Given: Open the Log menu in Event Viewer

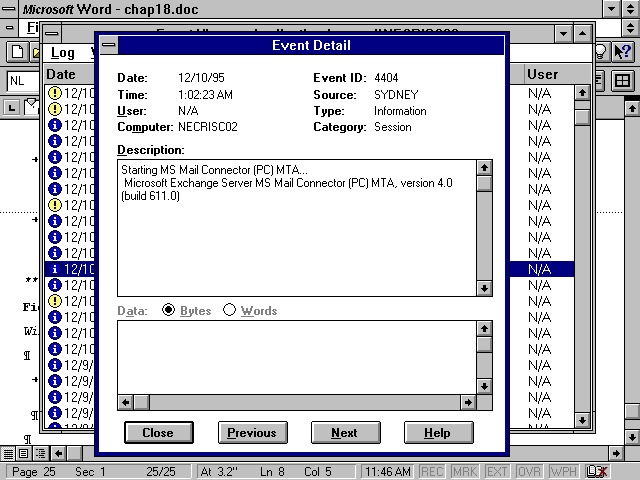Looking at the screenshot, I should tap(62, 53).
